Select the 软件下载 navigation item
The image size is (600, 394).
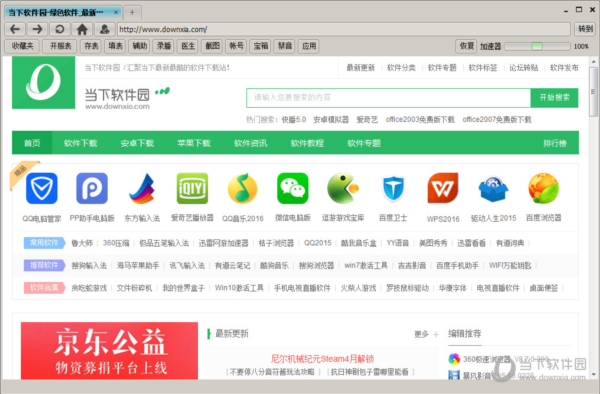(x=80, y=143)
